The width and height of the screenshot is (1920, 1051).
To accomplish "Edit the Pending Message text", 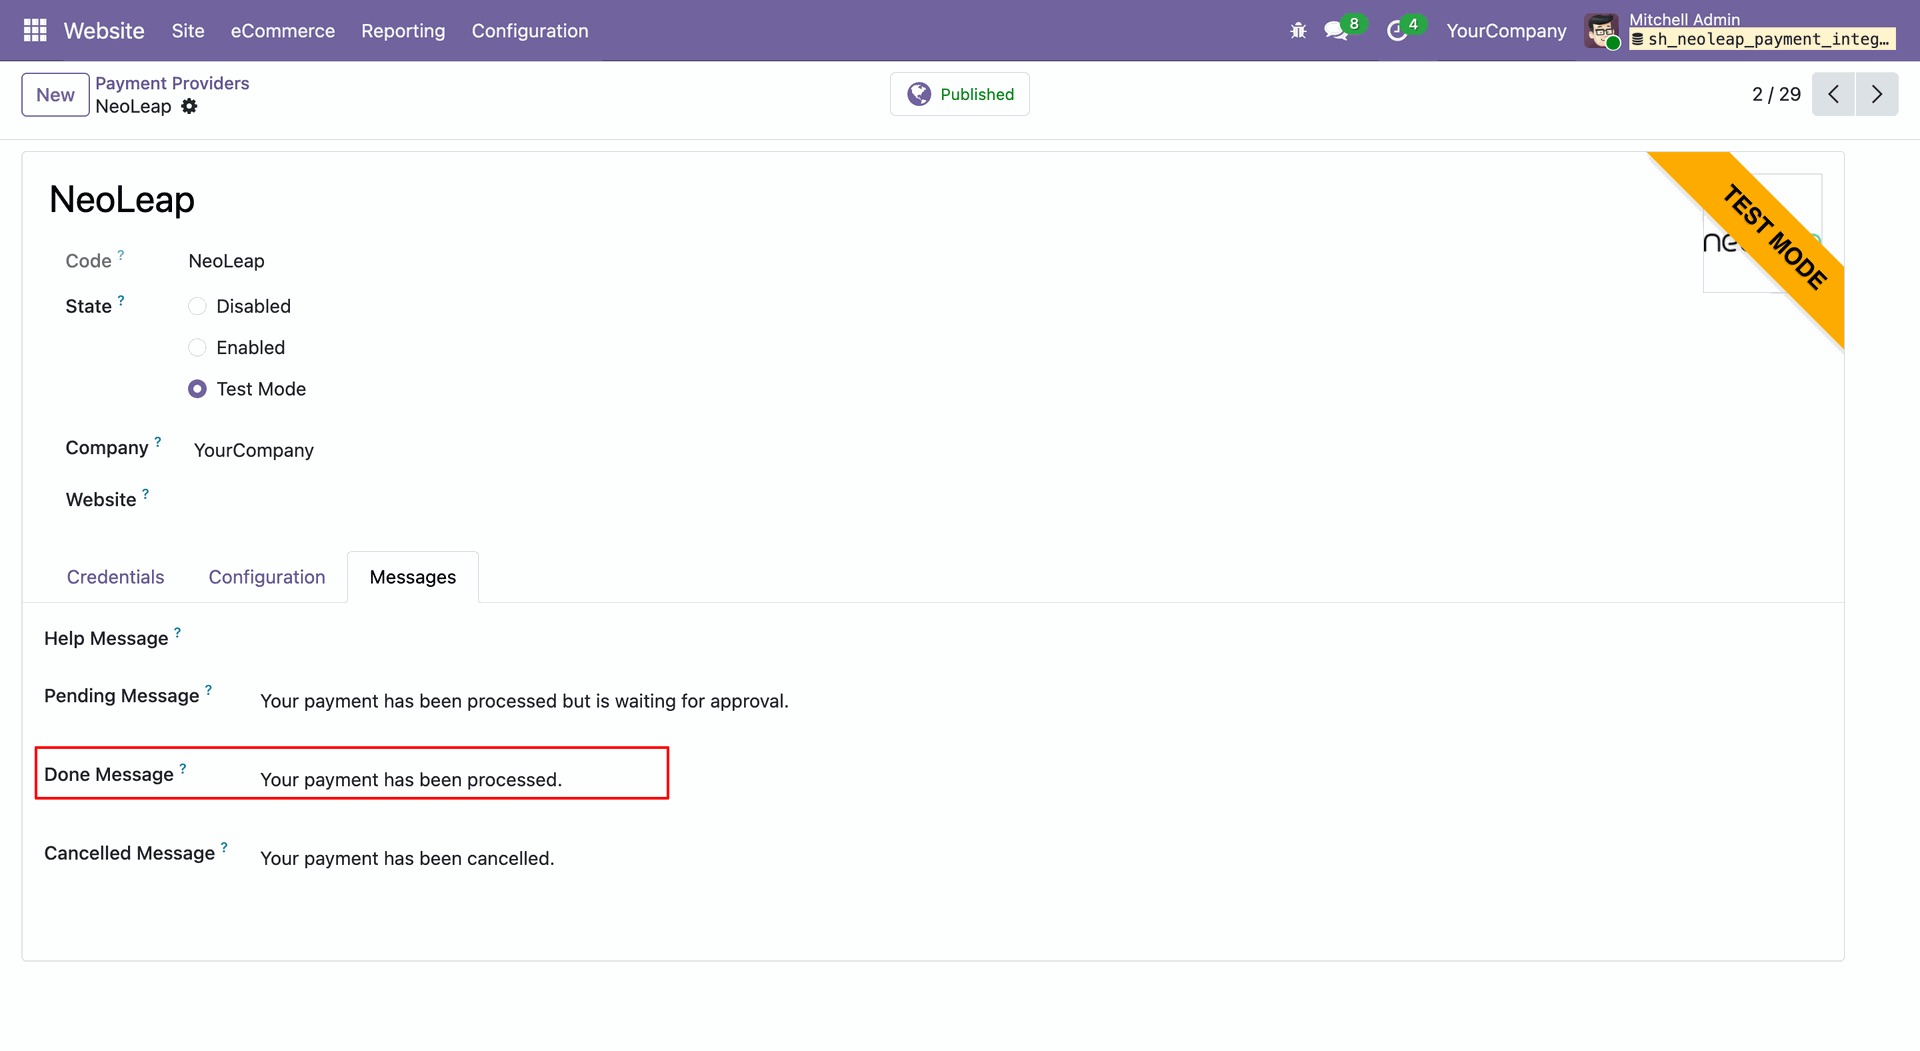I will pos(525,701).
